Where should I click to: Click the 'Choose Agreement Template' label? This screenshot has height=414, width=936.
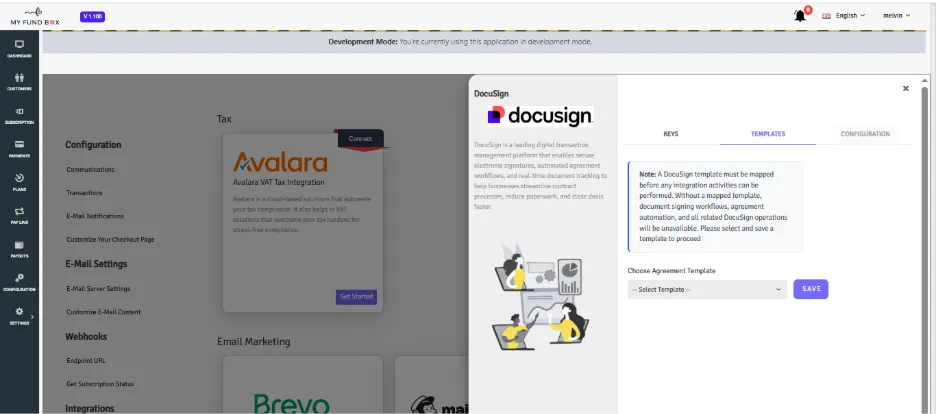point(671,270)
